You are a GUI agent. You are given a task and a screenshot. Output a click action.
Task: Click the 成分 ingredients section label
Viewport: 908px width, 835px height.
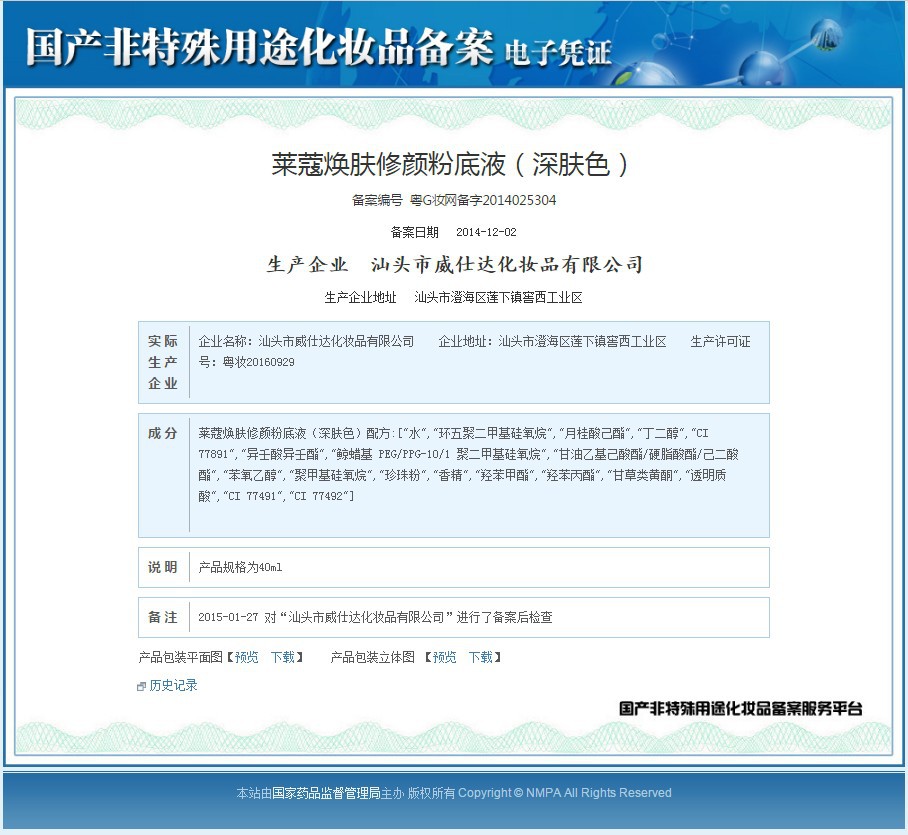coord(163,433)
